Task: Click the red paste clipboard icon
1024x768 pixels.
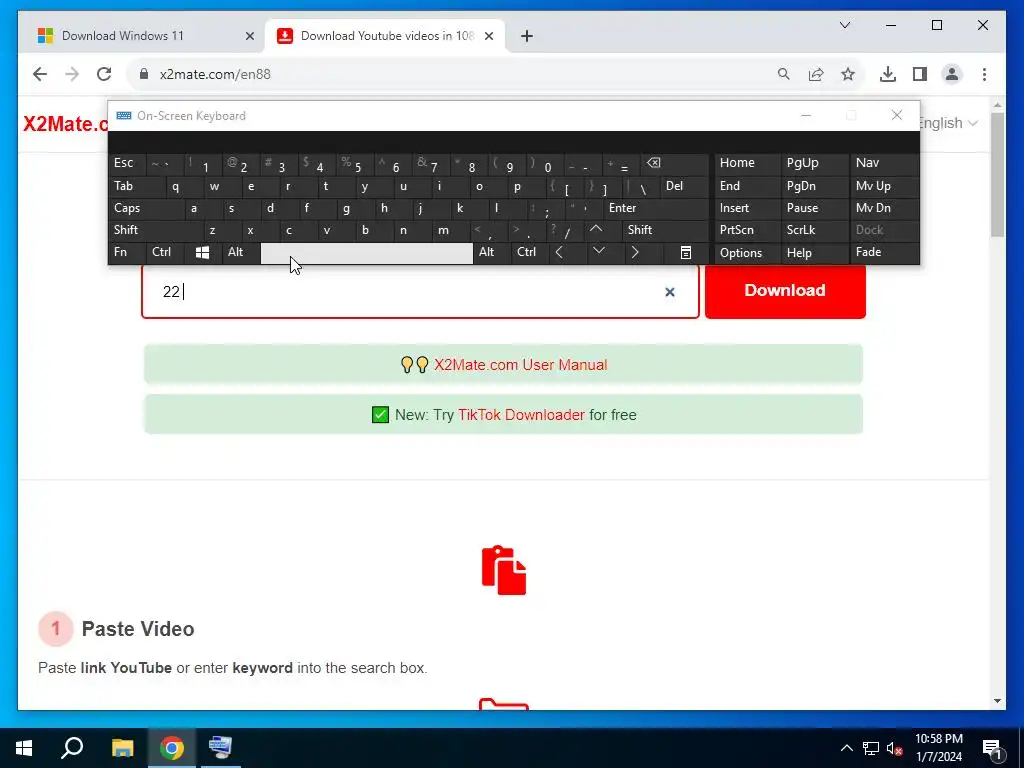Action: pyautogui.click(x=504, y=570)
